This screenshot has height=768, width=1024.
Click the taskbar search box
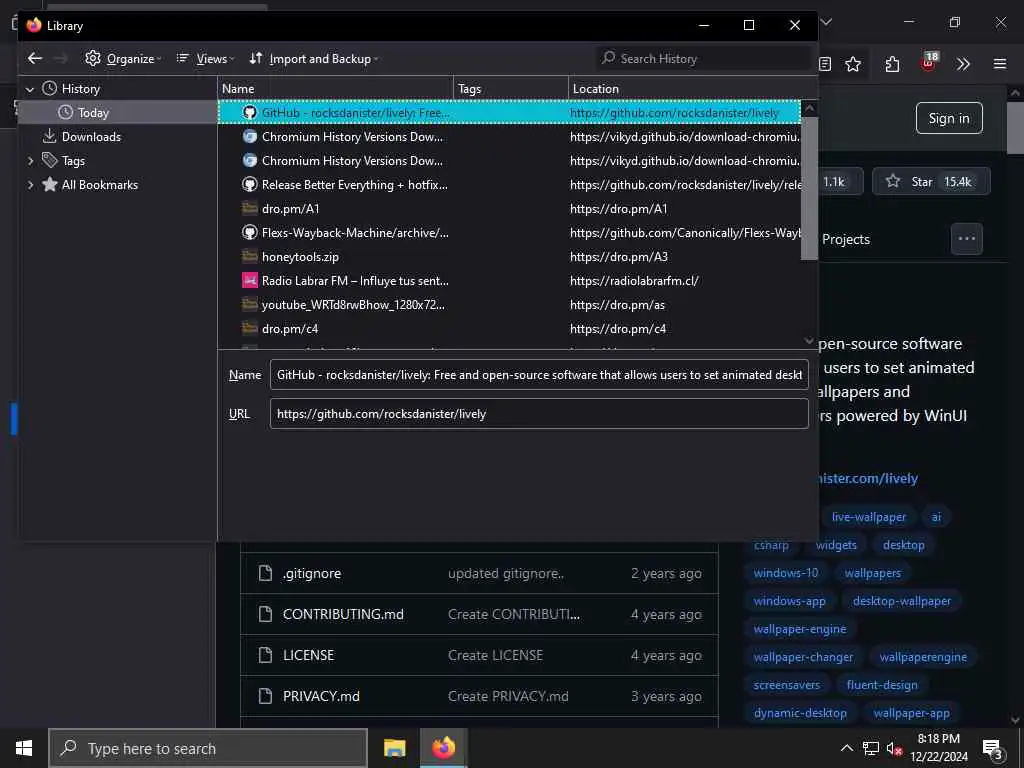[x=208, y=748]
